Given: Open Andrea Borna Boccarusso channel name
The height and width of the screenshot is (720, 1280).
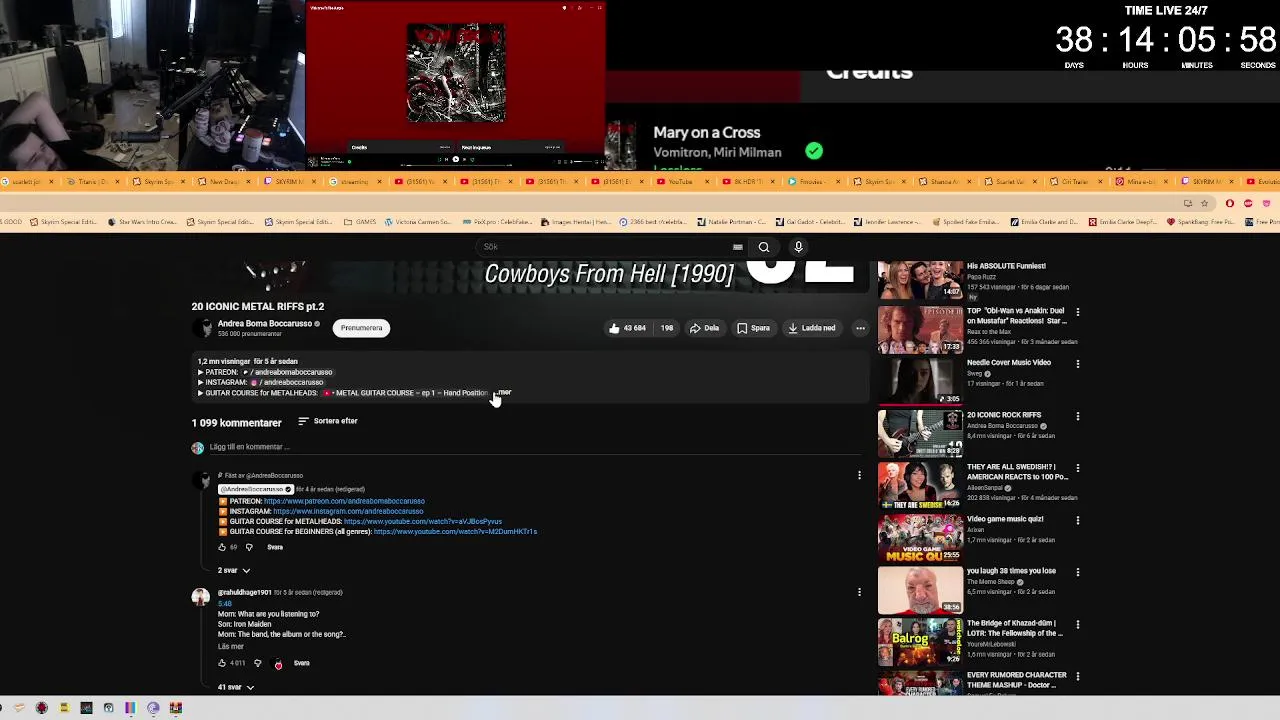Looking at the screenshot, I should (x=265, y=324).
